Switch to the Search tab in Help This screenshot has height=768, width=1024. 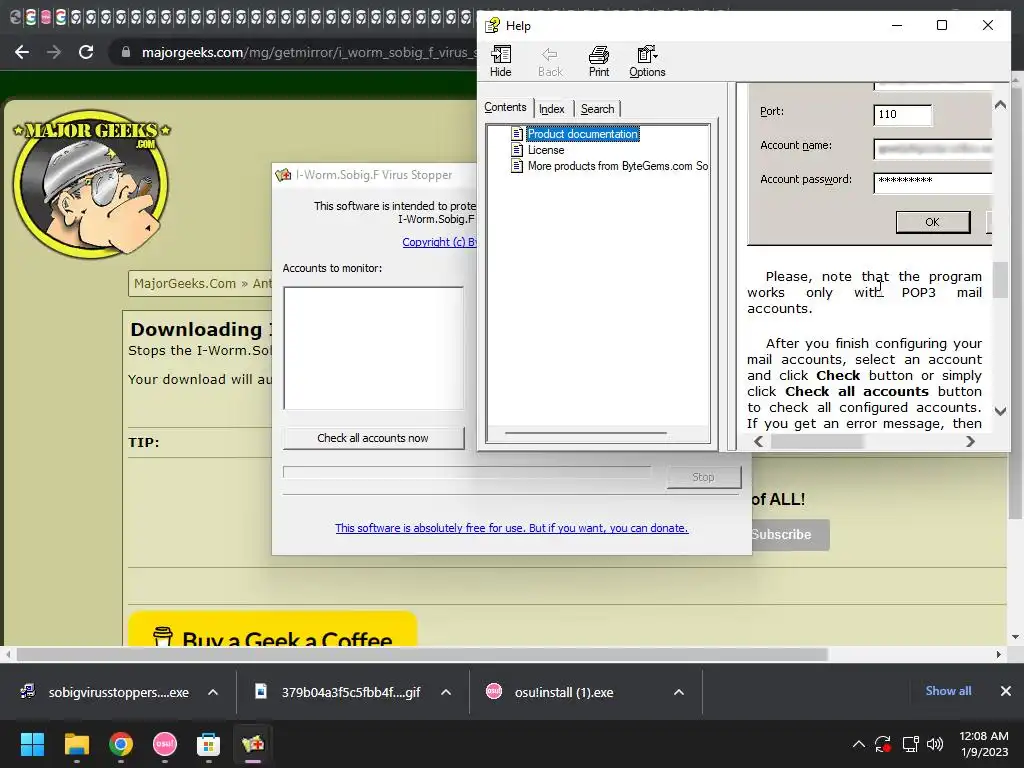point(598,109)
